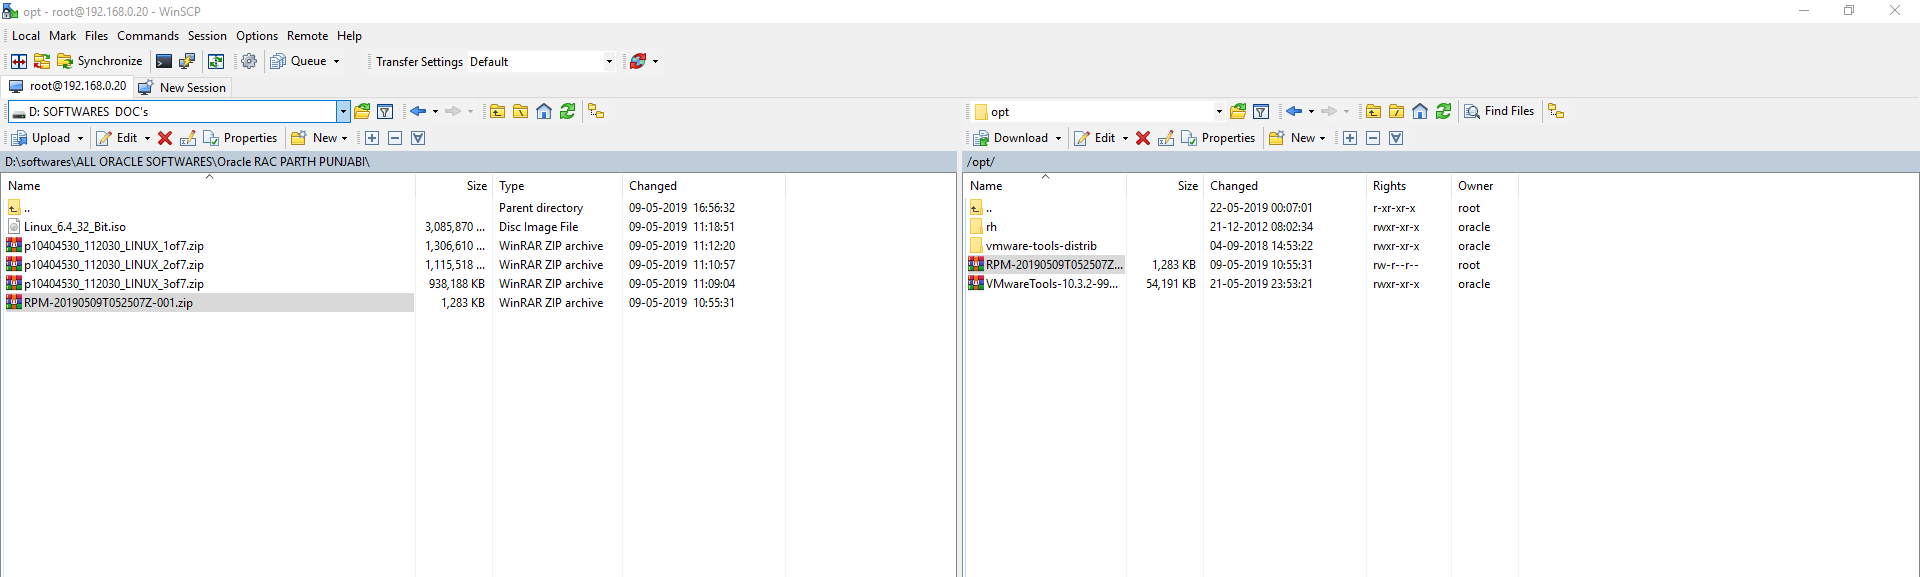Expand the local back history dropdown arrow

[x=435, y=111]
